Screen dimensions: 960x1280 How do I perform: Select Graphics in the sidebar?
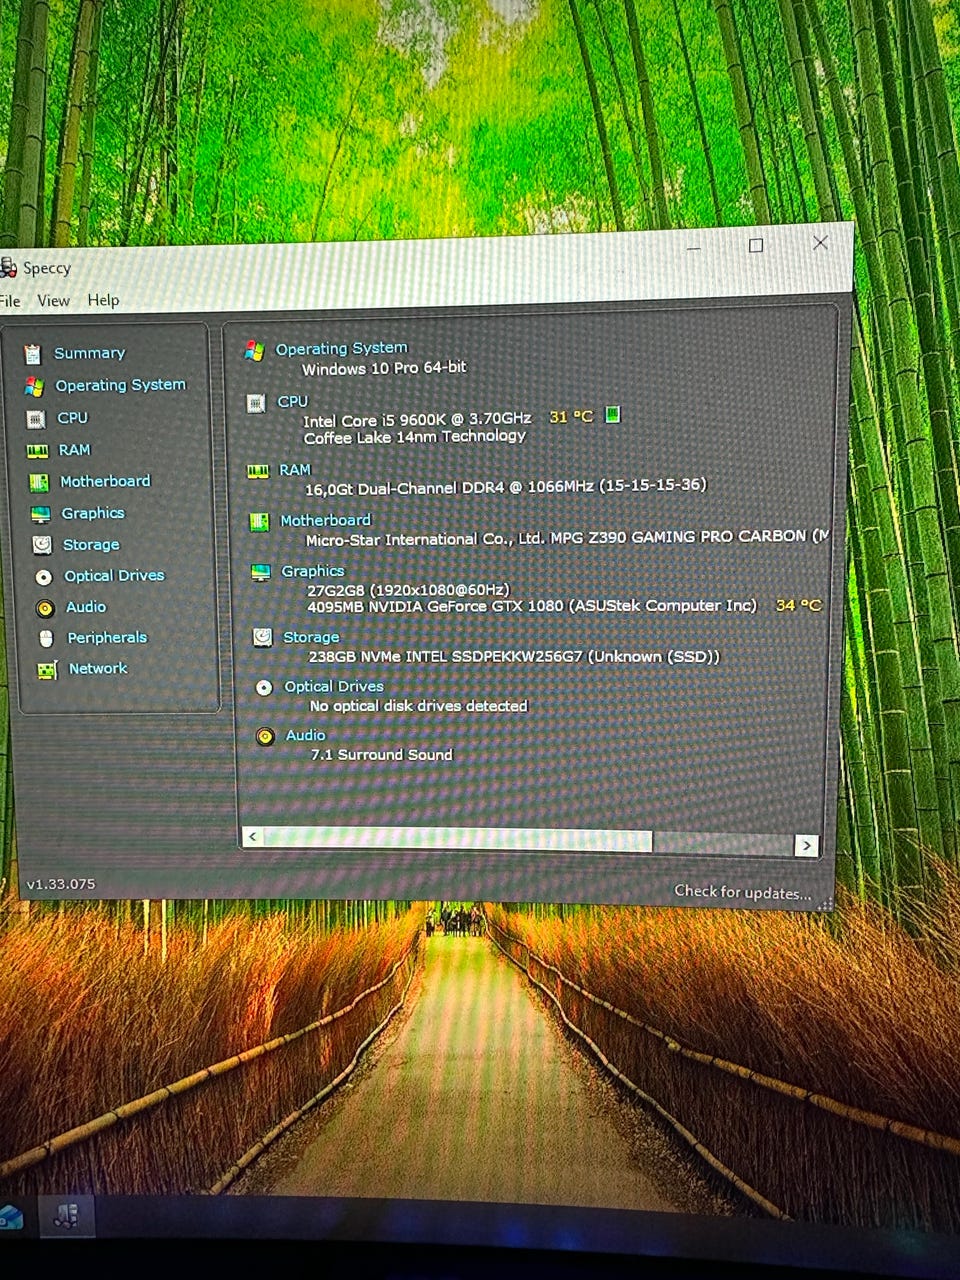tap(93, 513)
